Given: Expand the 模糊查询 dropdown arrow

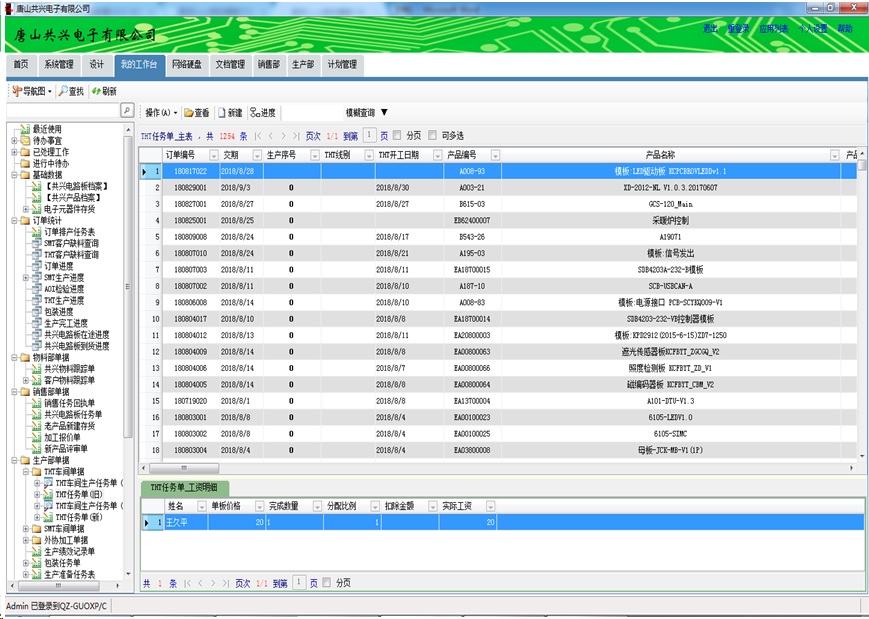Looking at the screenshot, I should pyautogui.click(x=384, y=113).
